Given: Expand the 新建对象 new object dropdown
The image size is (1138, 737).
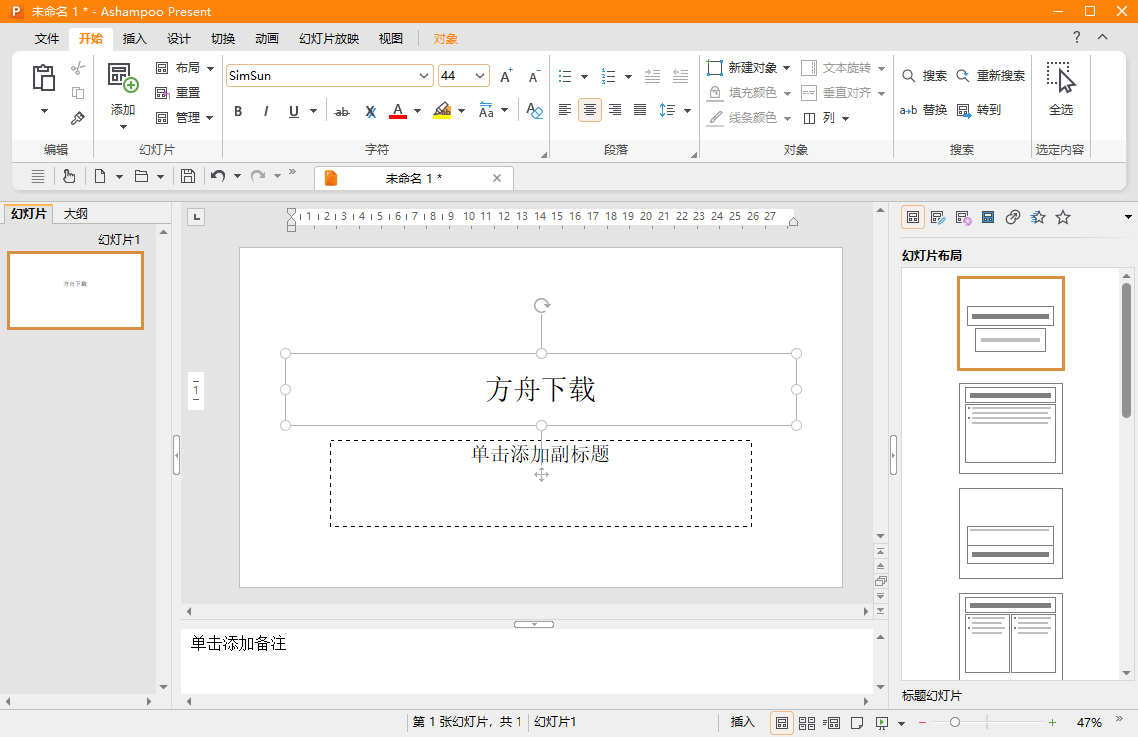Looking at the screenshot, I should (786, 68).
